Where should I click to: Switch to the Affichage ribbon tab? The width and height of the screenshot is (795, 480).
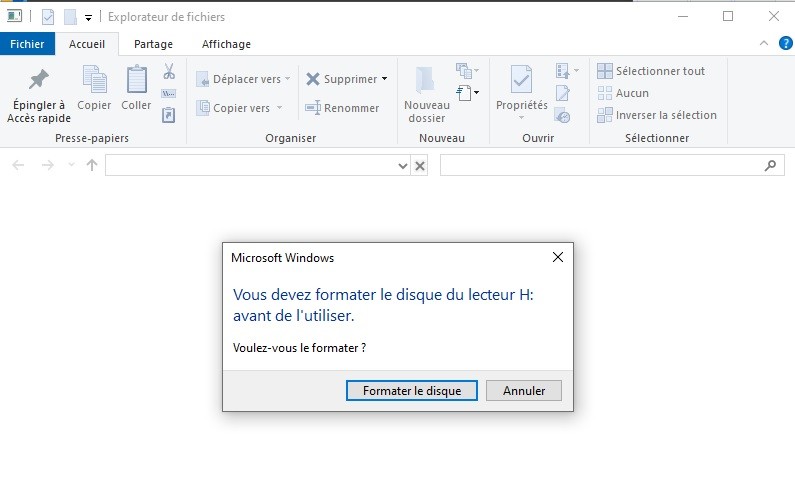(226, 44)
